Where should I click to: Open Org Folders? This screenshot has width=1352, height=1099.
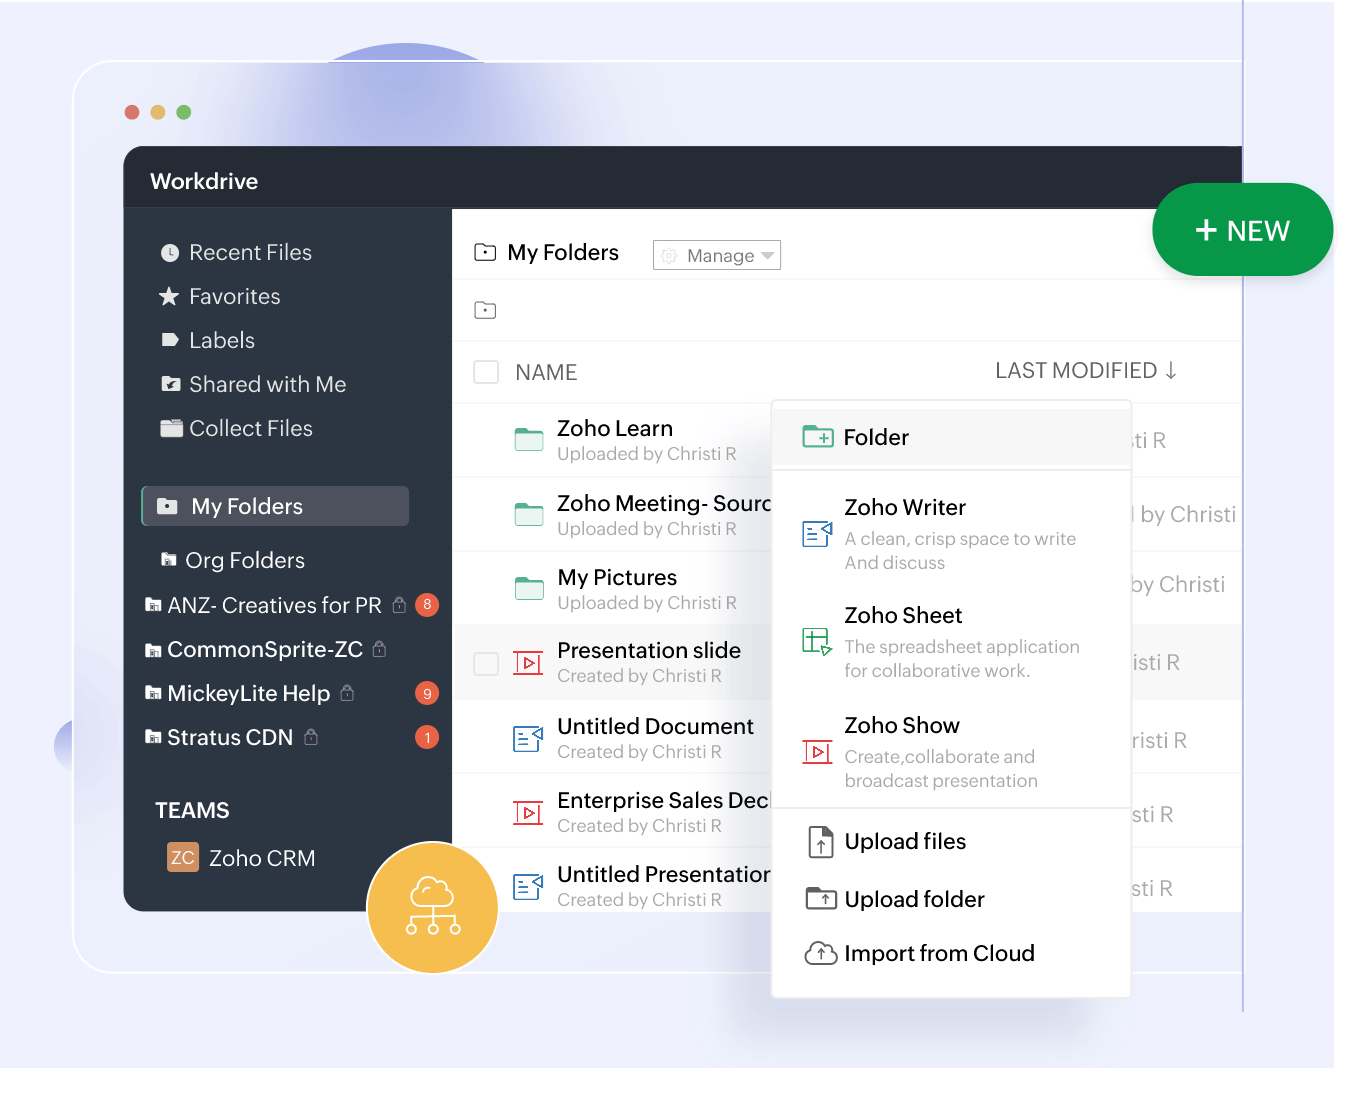245,560
